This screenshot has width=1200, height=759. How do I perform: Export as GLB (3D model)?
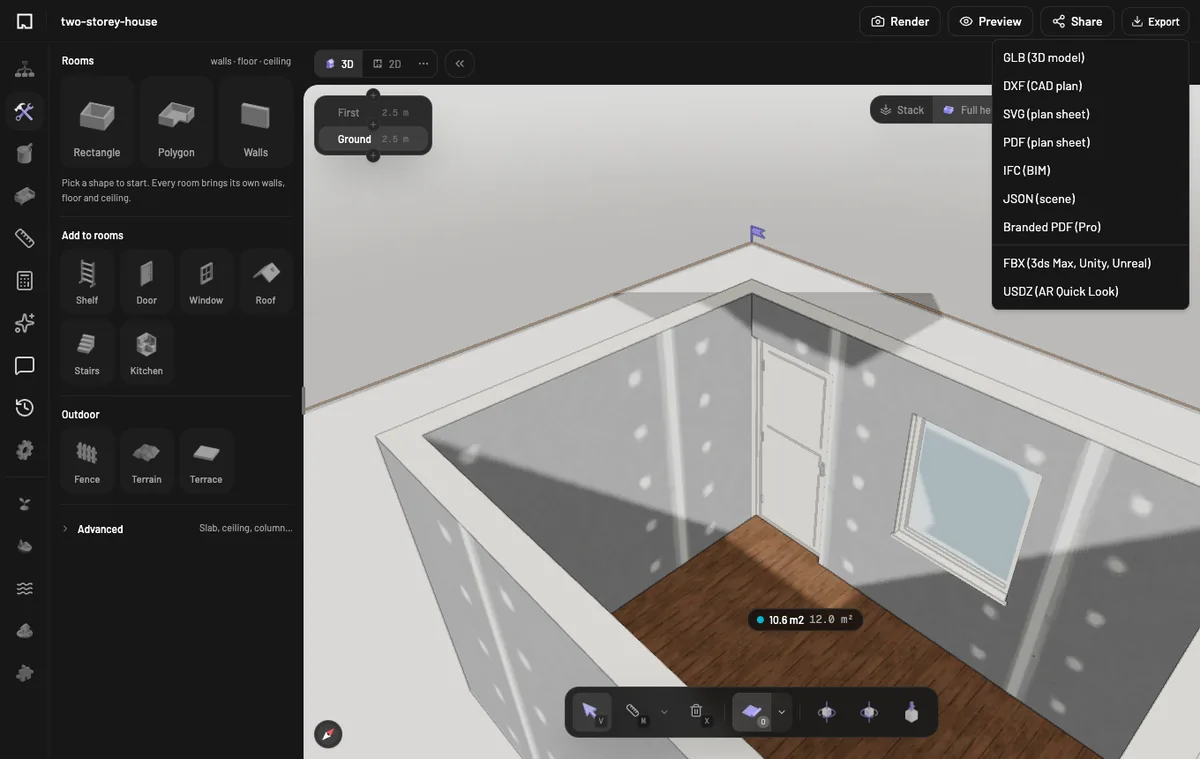(1090, 58)
